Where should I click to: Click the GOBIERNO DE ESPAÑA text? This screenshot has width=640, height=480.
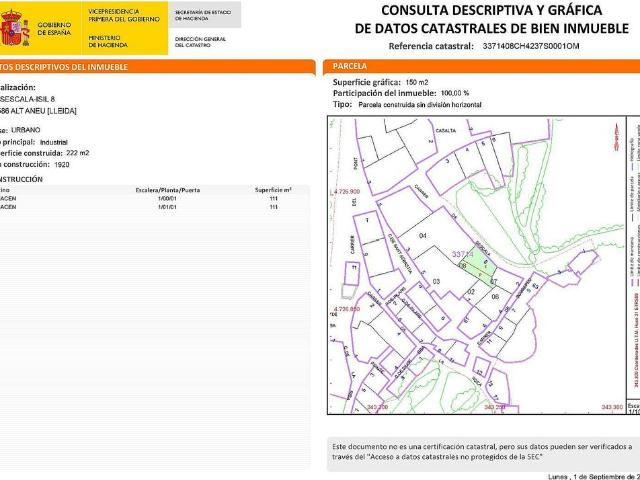(x=54, y=29)
